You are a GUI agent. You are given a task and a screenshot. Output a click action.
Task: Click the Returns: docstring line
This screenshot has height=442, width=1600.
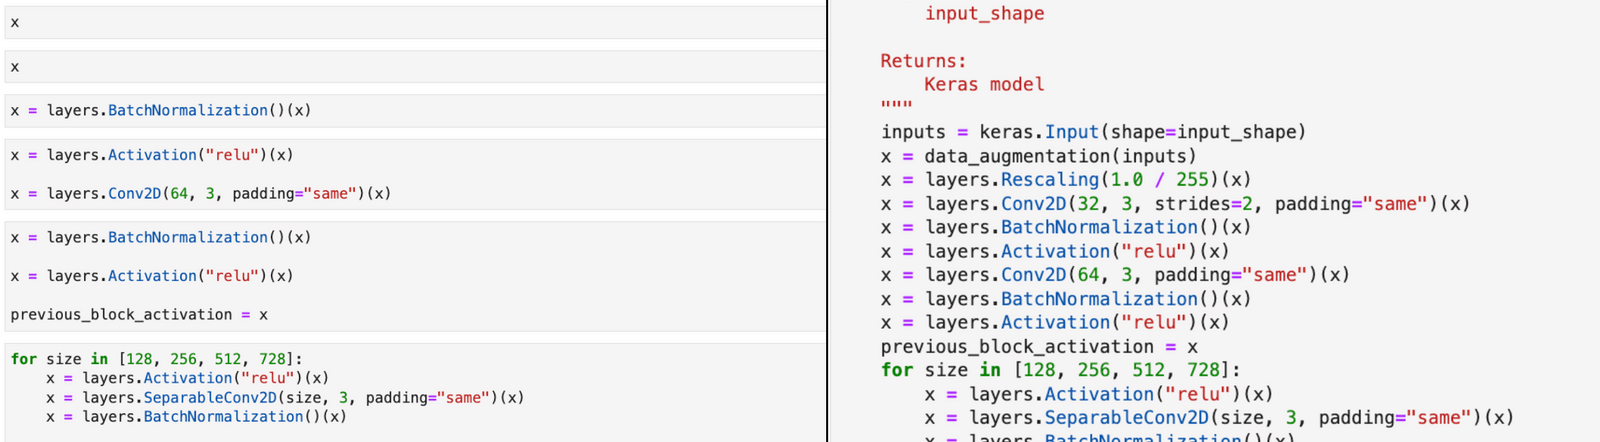point(923,61)
